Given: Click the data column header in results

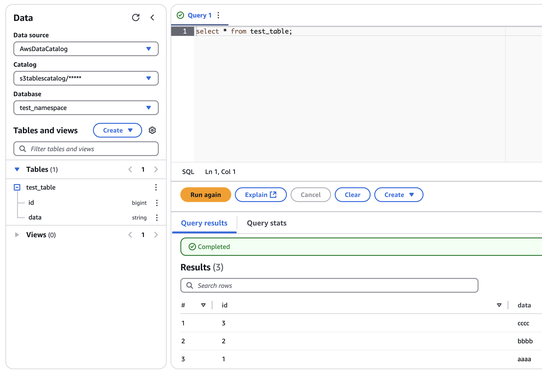Looking at the screenshot, I should [524, 305].
